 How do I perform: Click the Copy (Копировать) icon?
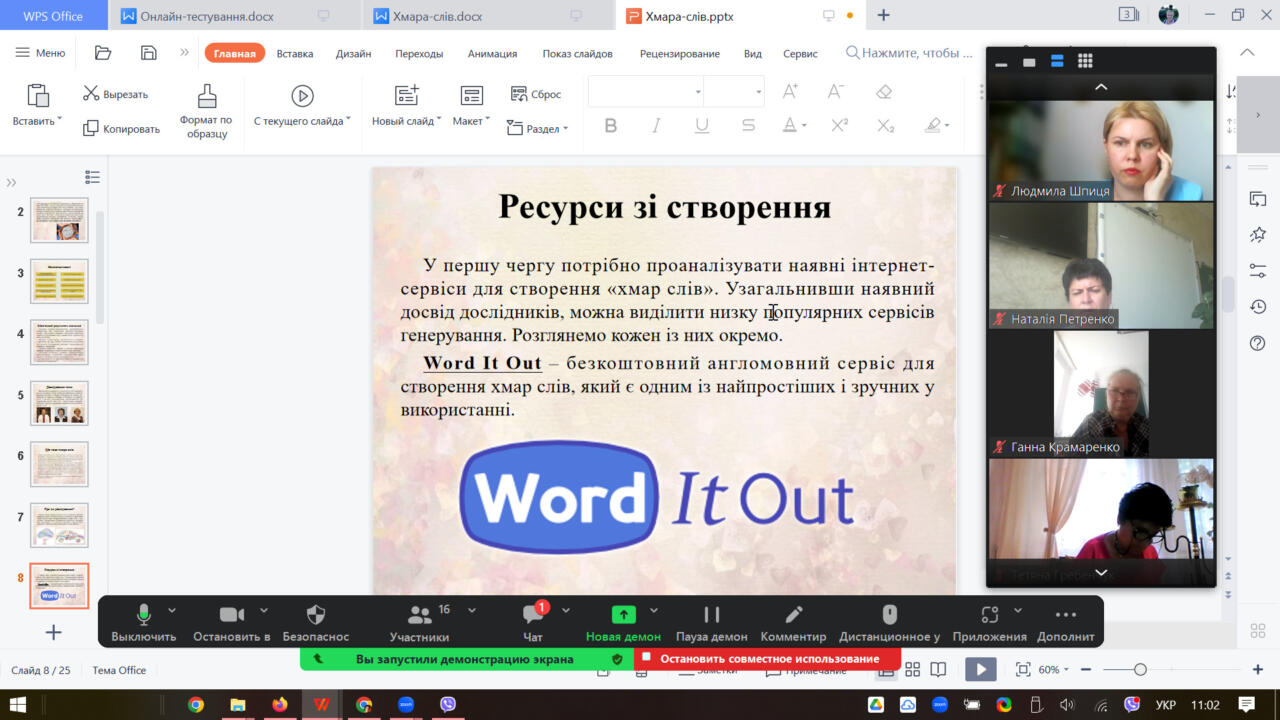[91, 128]
